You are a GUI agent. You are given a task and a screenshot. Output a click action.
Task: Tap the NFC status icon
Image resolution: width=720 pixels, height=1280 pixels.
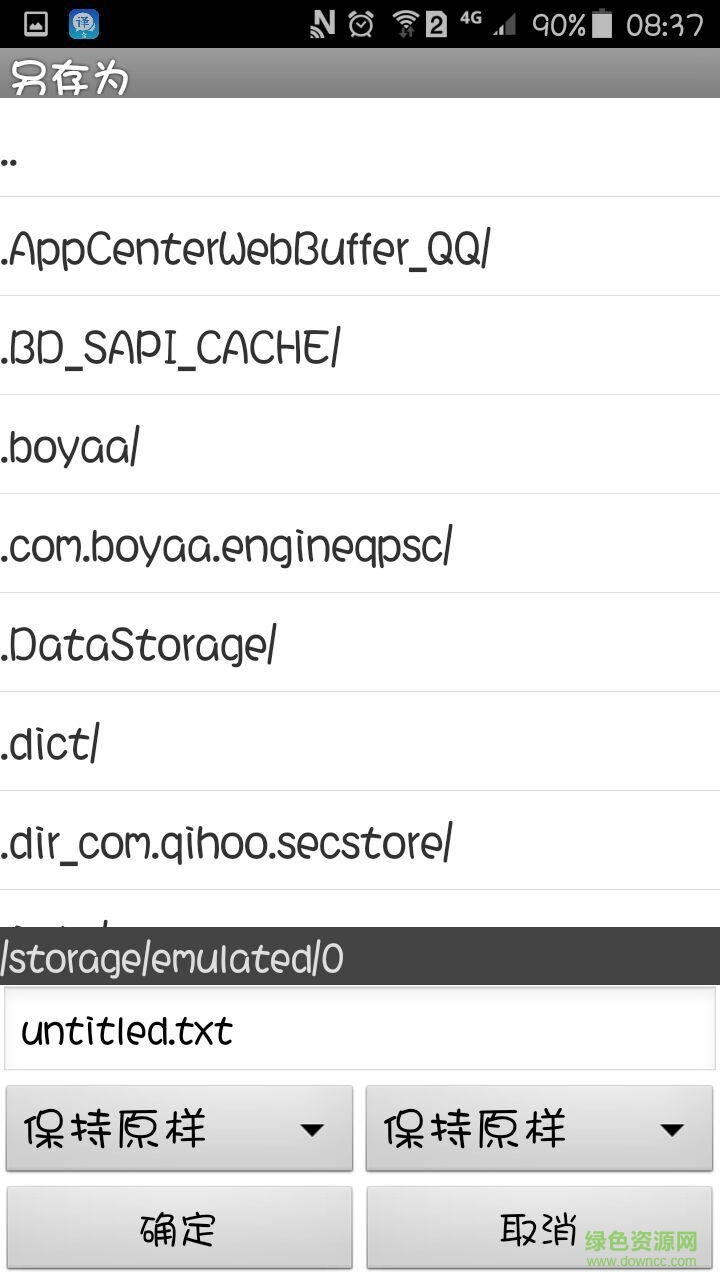click(323, 24)
